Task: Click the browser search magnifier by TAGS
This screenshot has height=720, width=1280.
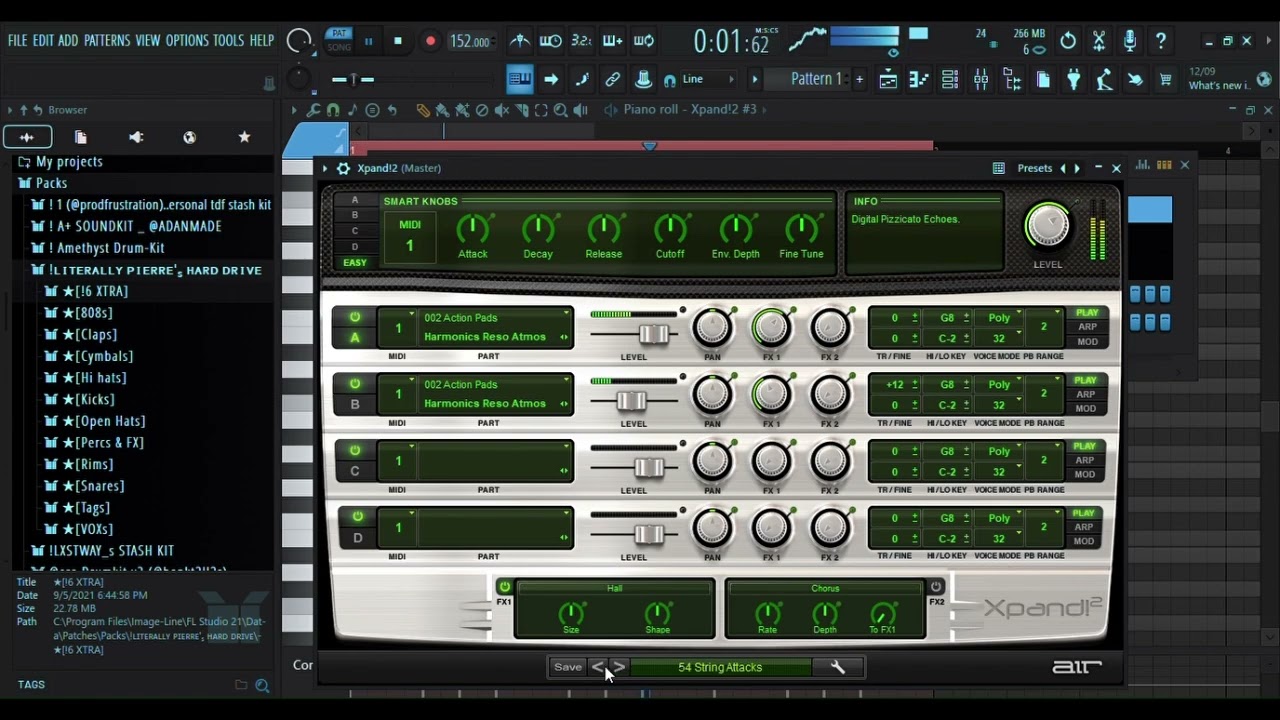Action: [x=262, y=685]
